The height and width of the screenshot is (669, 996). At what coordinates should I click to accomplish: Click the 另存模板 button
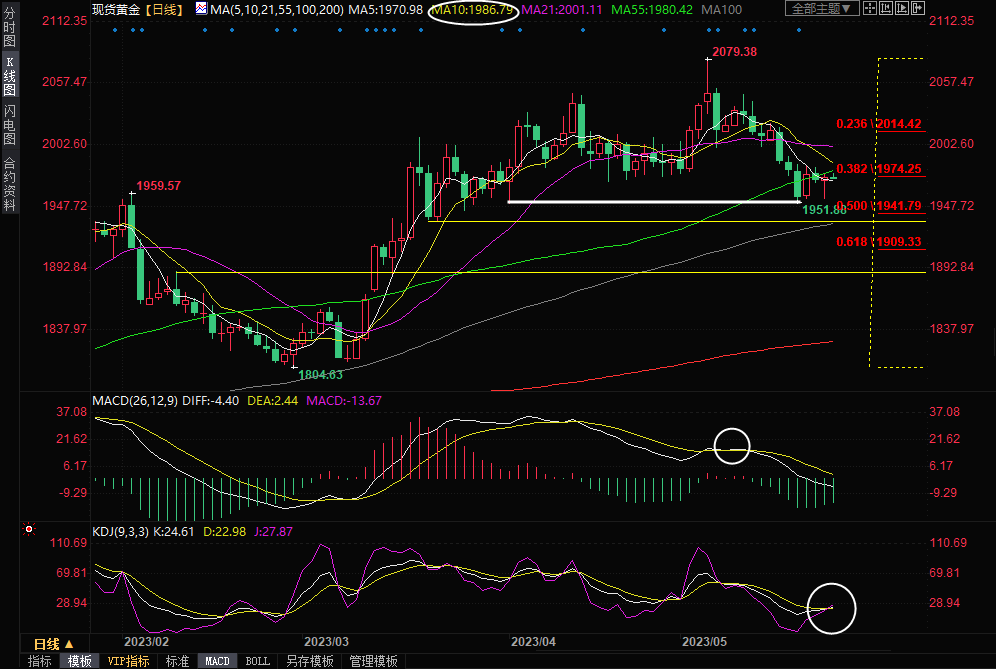pyautogui.click(x=309, y=661)
